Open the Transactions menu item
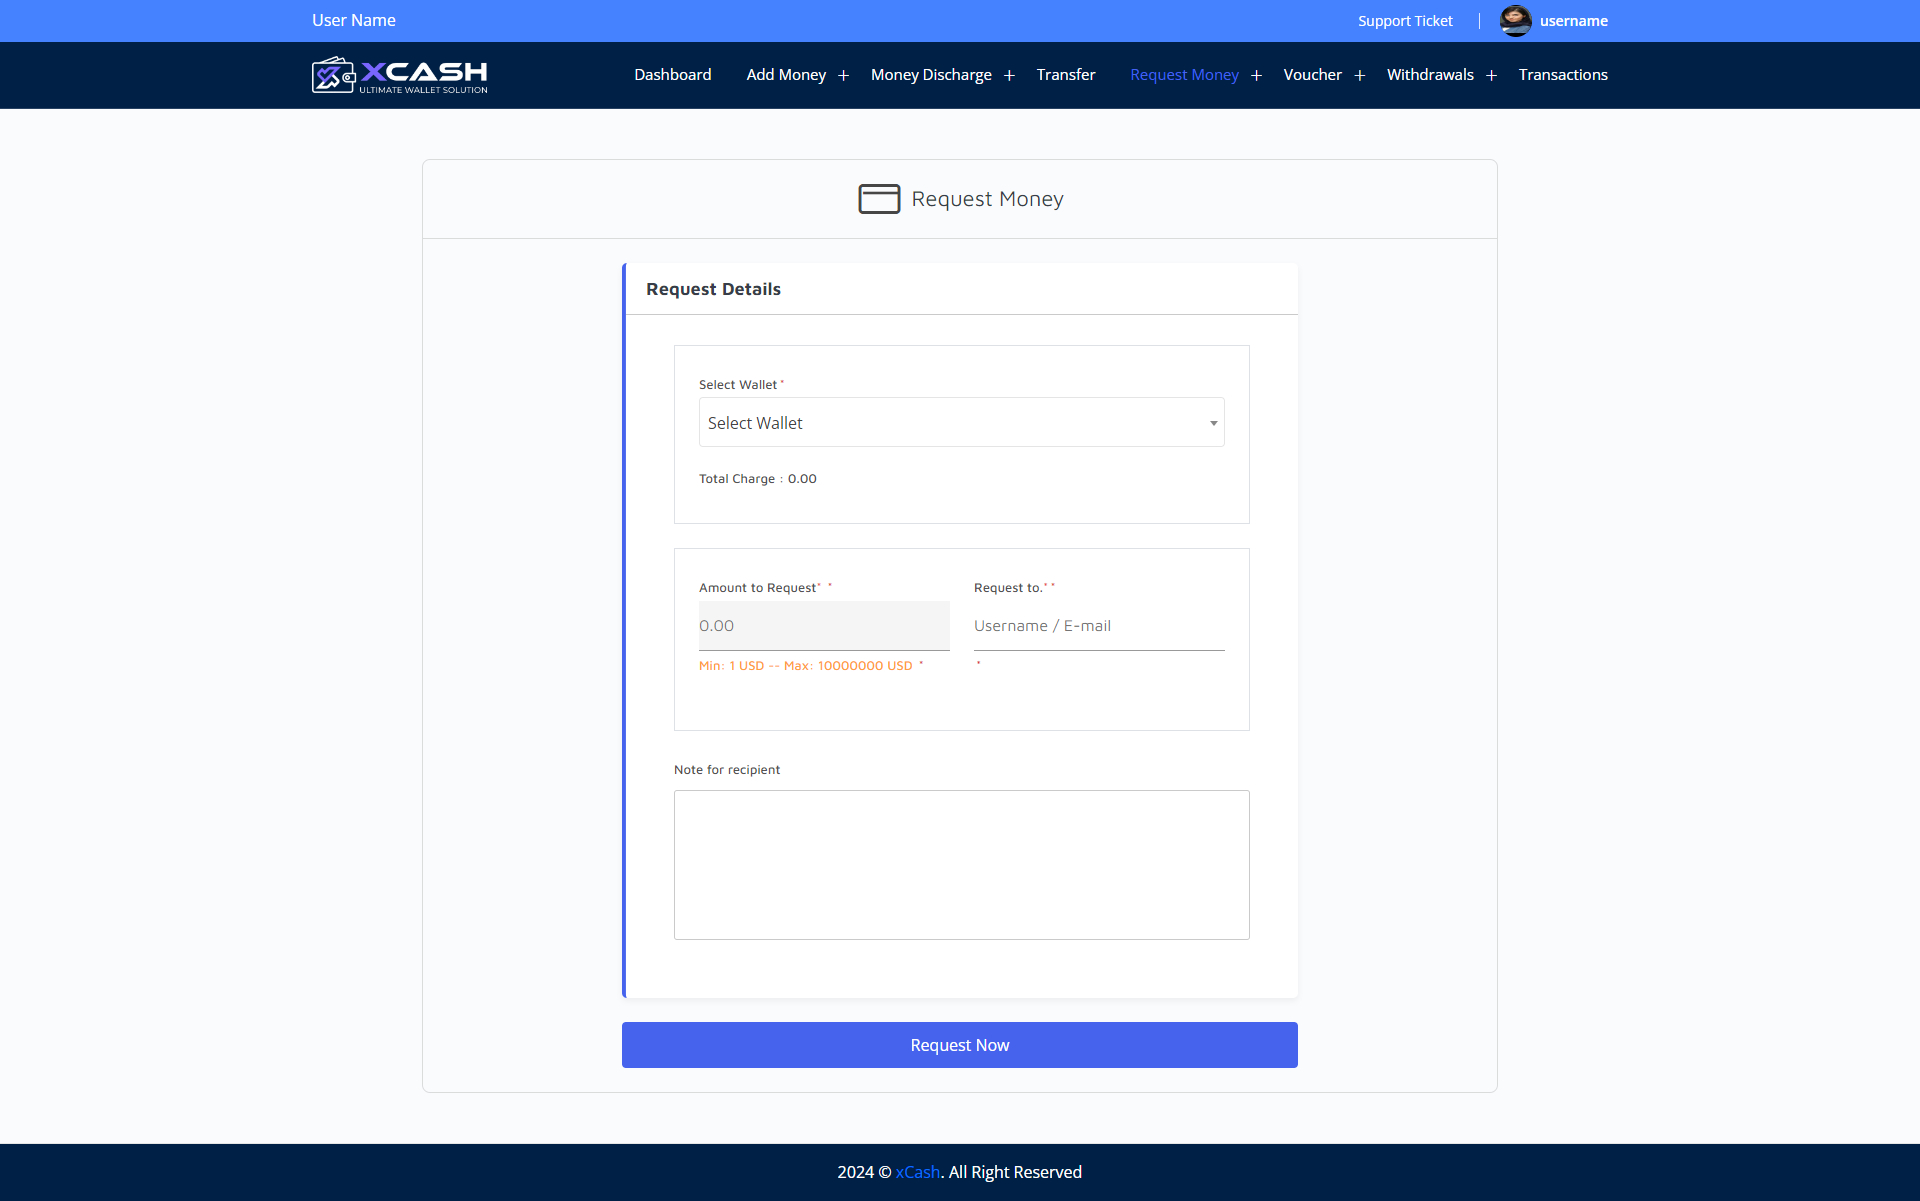 pyautogui.click(x=1562, y=75)
